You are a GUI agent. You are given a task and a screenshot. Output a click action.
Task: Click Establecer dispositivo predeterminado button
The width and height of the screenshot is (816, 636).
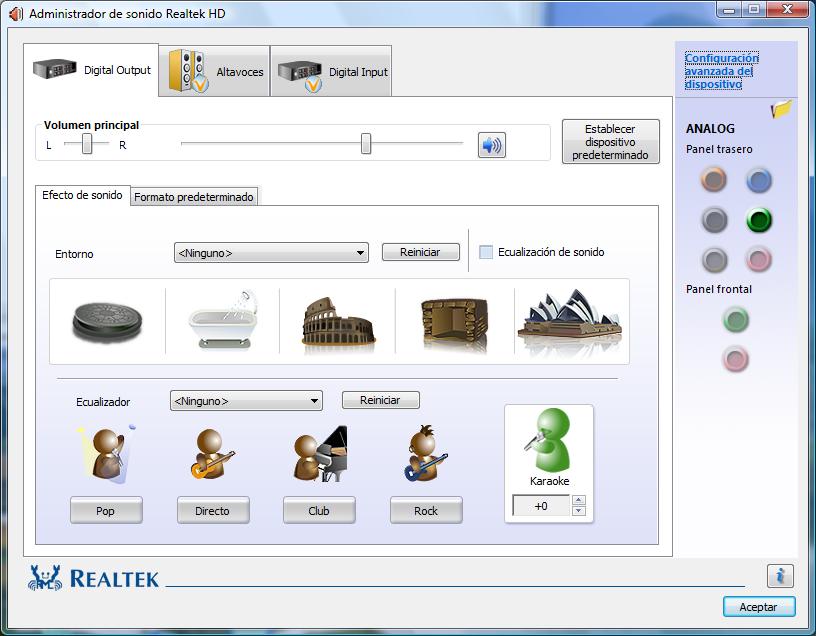[x=610, y=142]
